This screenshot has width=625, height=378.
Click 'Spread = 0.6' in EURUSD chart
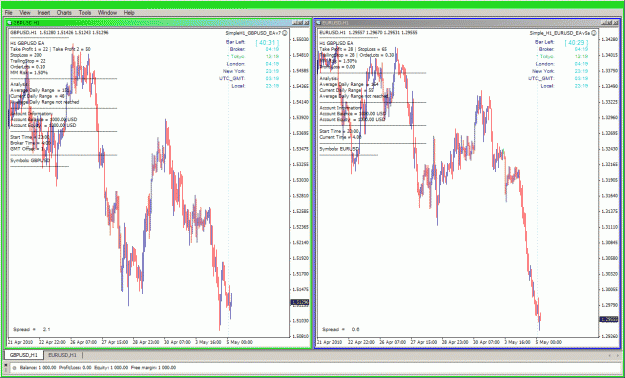[x=340, y=329]
